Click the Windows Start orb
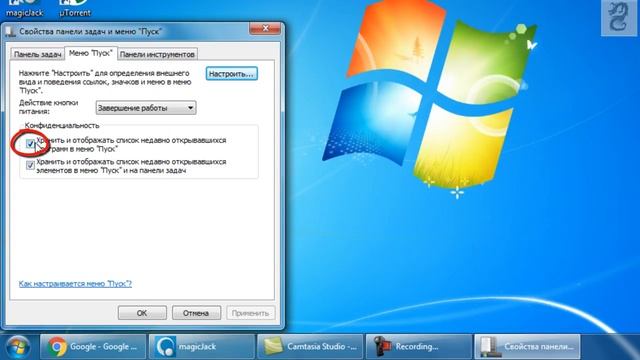 17,347
